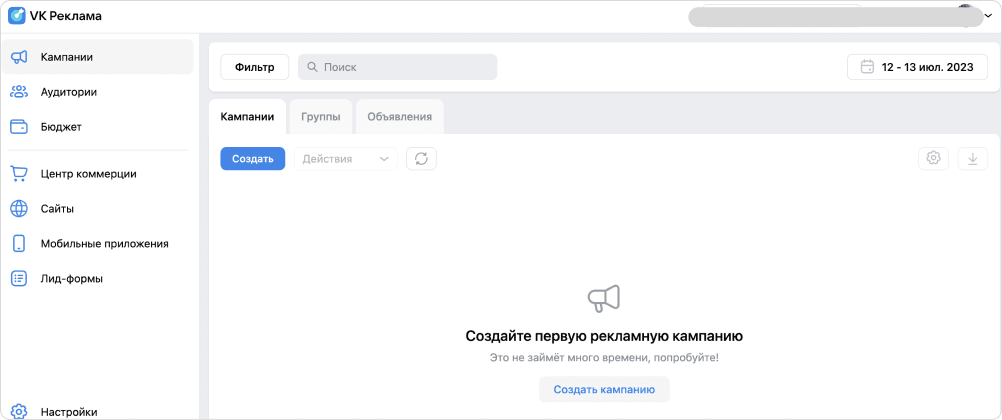Open table column settings gear
The height and width of the screenshot is (420, 1002).
(x=933, y=158)
